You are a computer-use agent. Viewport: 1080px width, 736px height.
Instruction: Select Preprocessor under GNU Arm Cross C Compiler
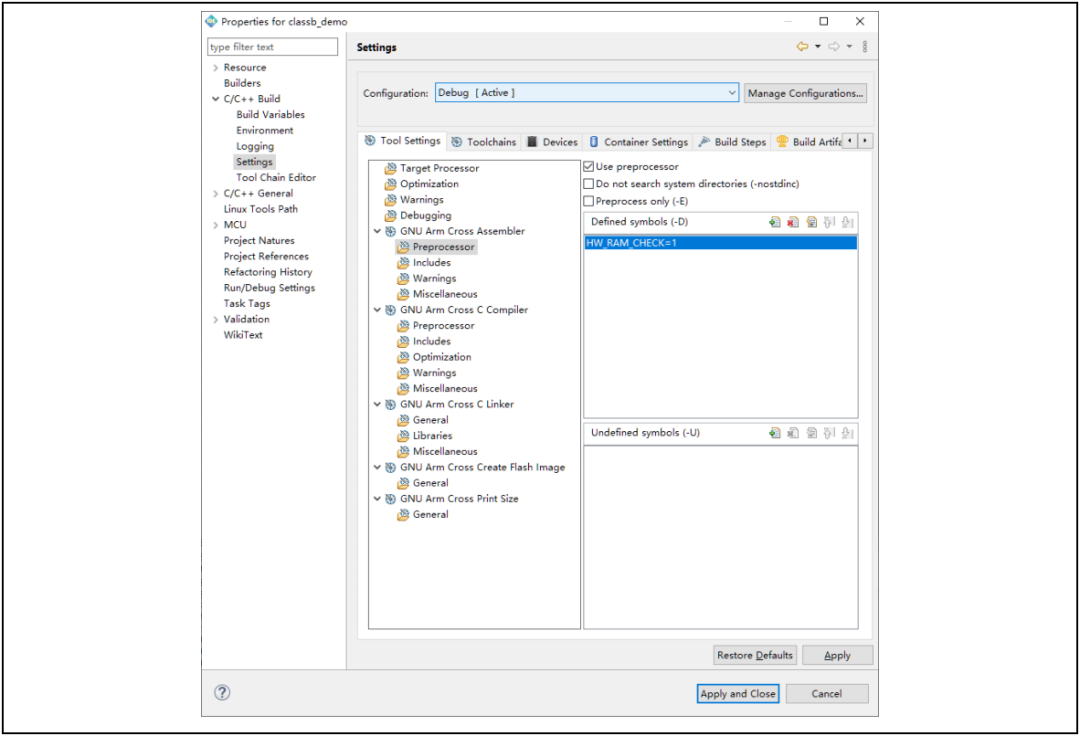point(444,326)
